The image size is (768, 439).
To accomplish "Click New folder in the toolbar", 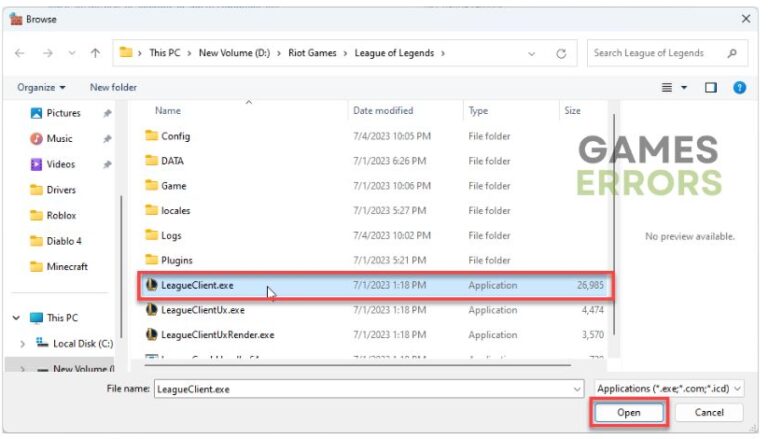I will 113,88.
